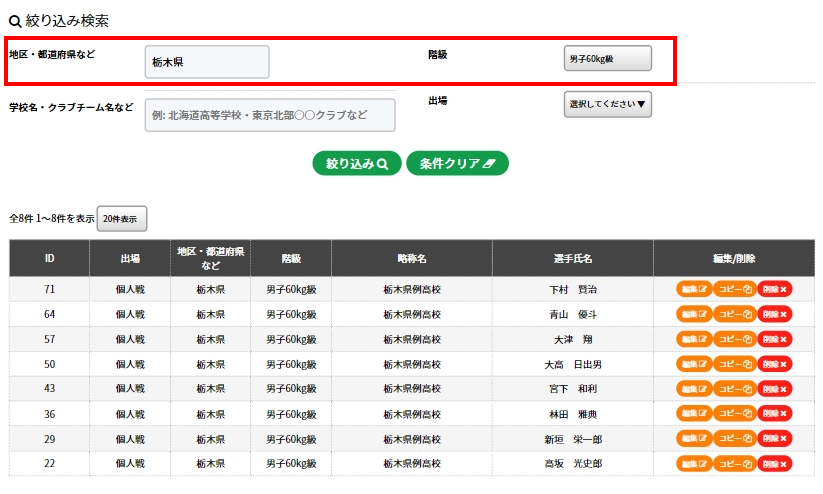
Task: Click the 階級 column header in table
Action: click(x=290, y=259)
